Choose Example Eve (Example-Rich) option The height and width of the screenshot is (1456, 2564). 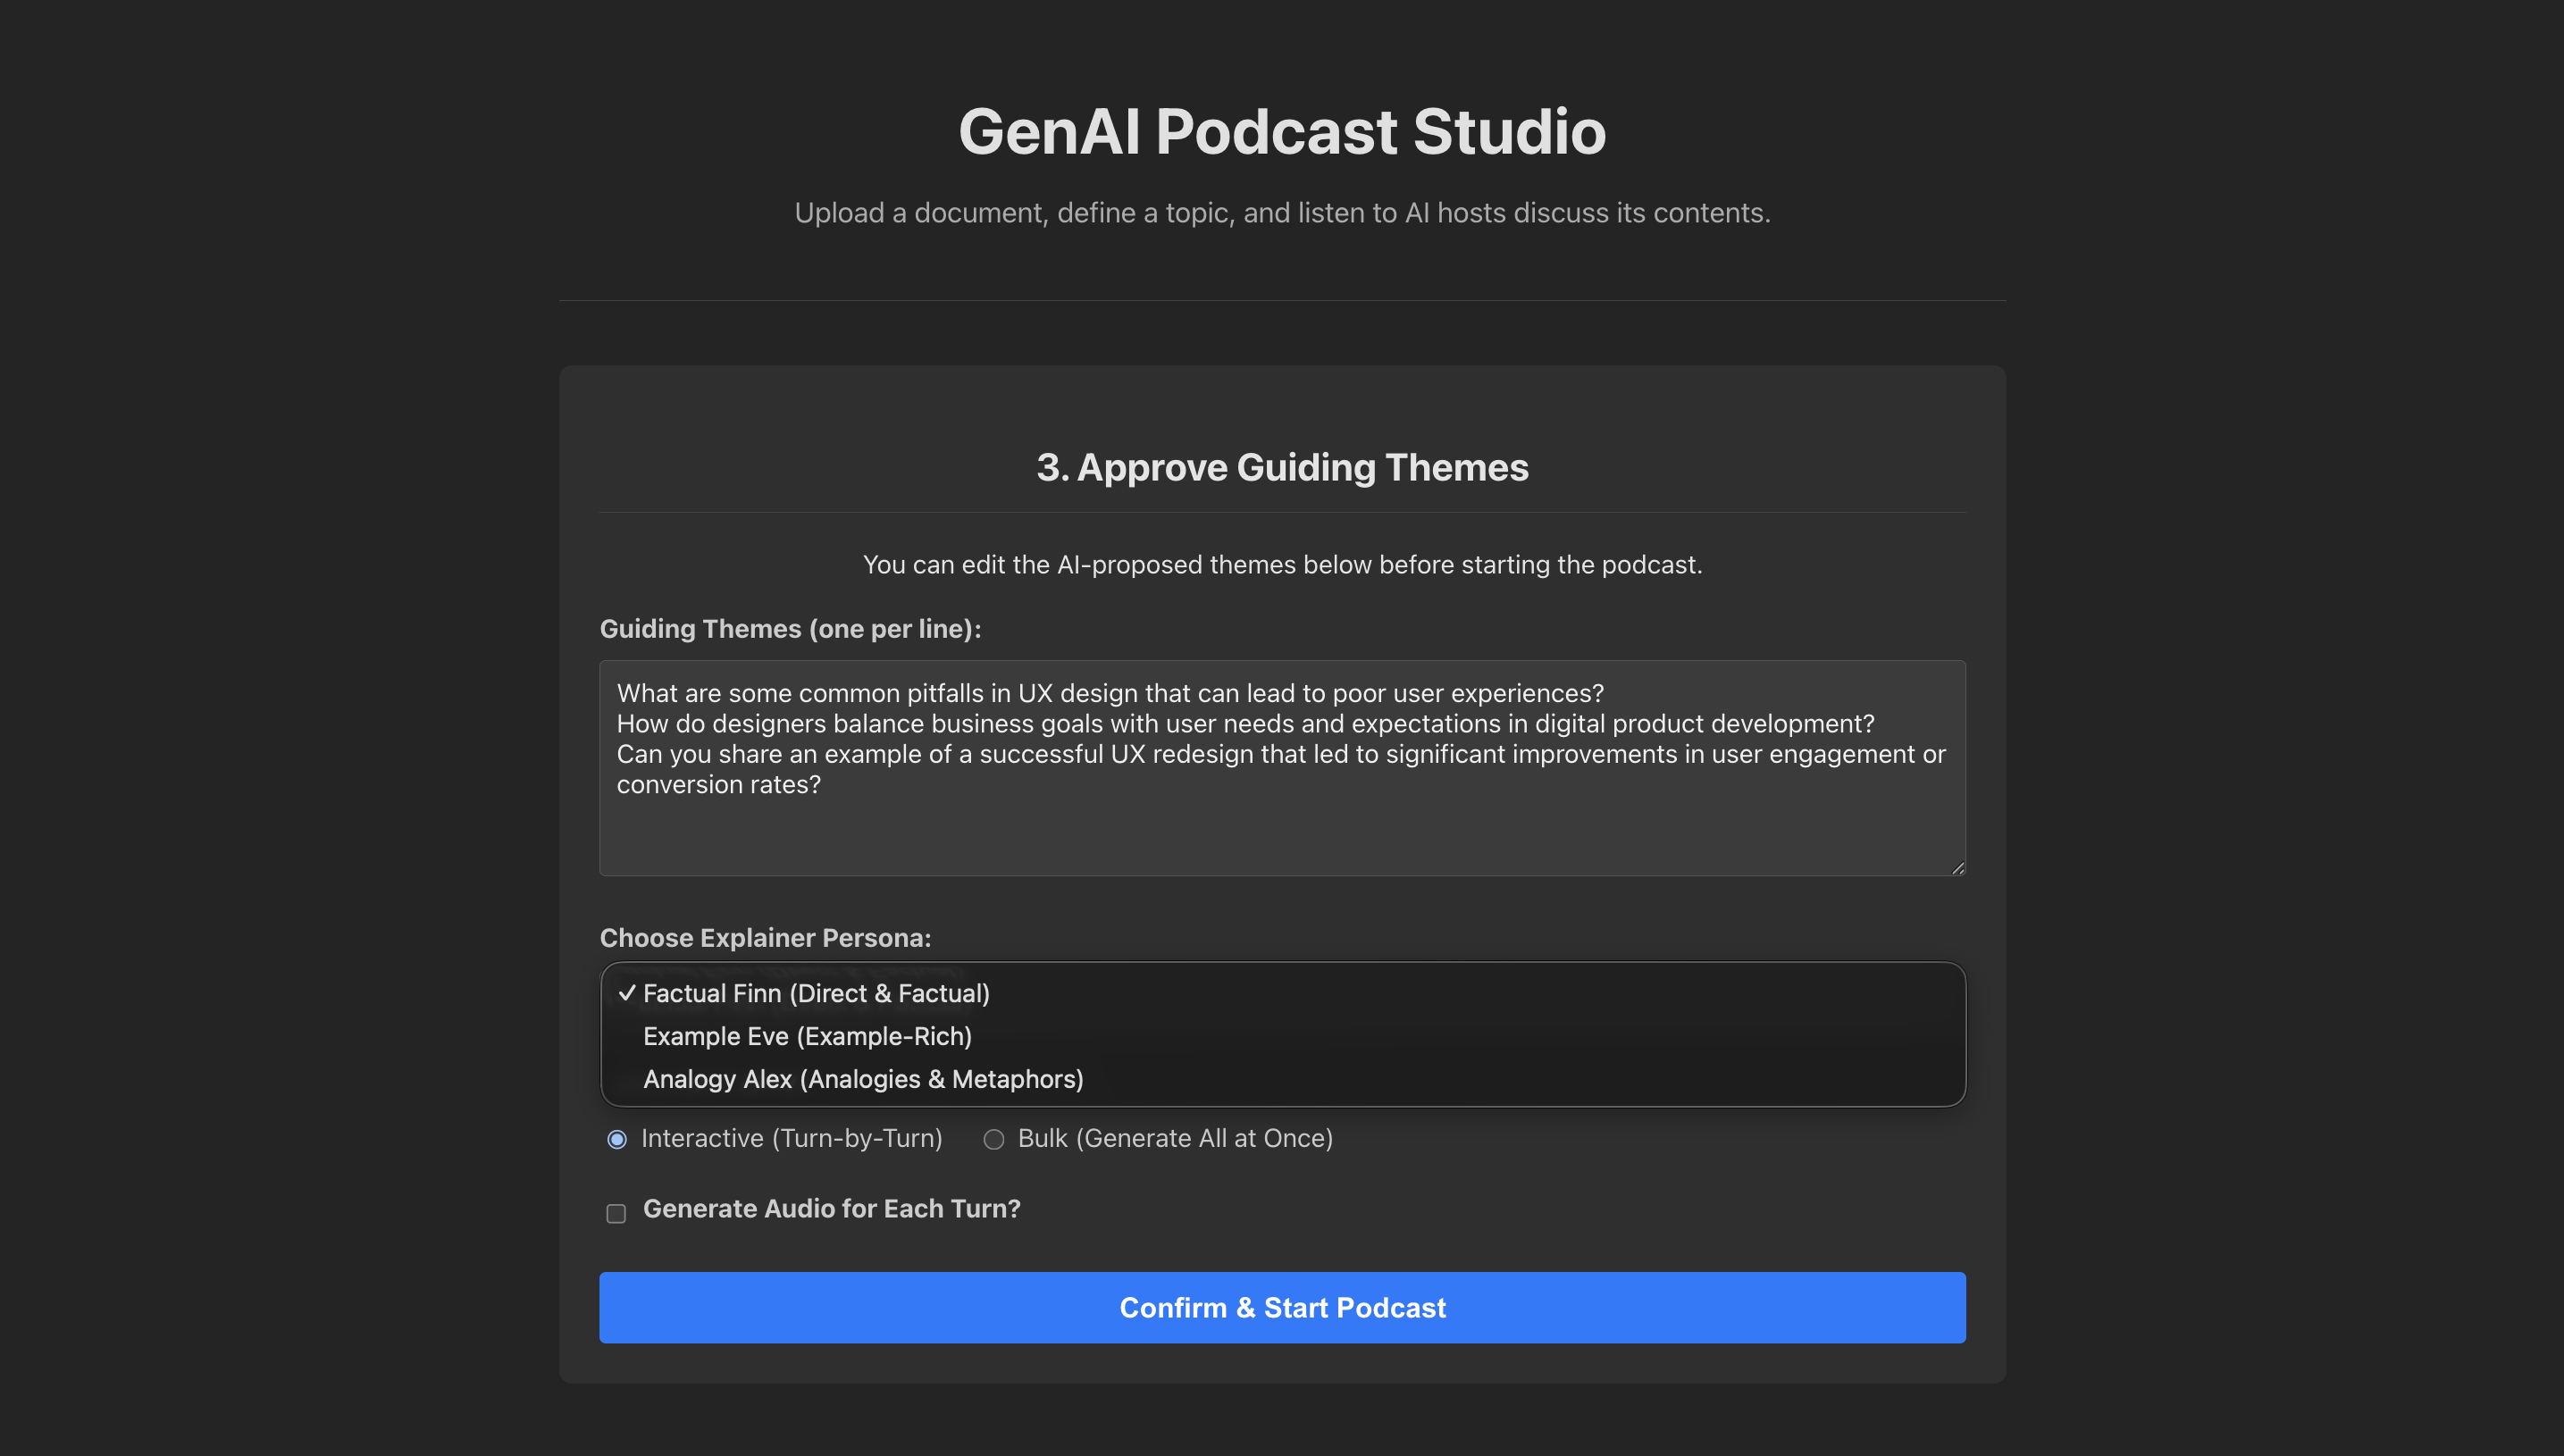[807, 1036]
